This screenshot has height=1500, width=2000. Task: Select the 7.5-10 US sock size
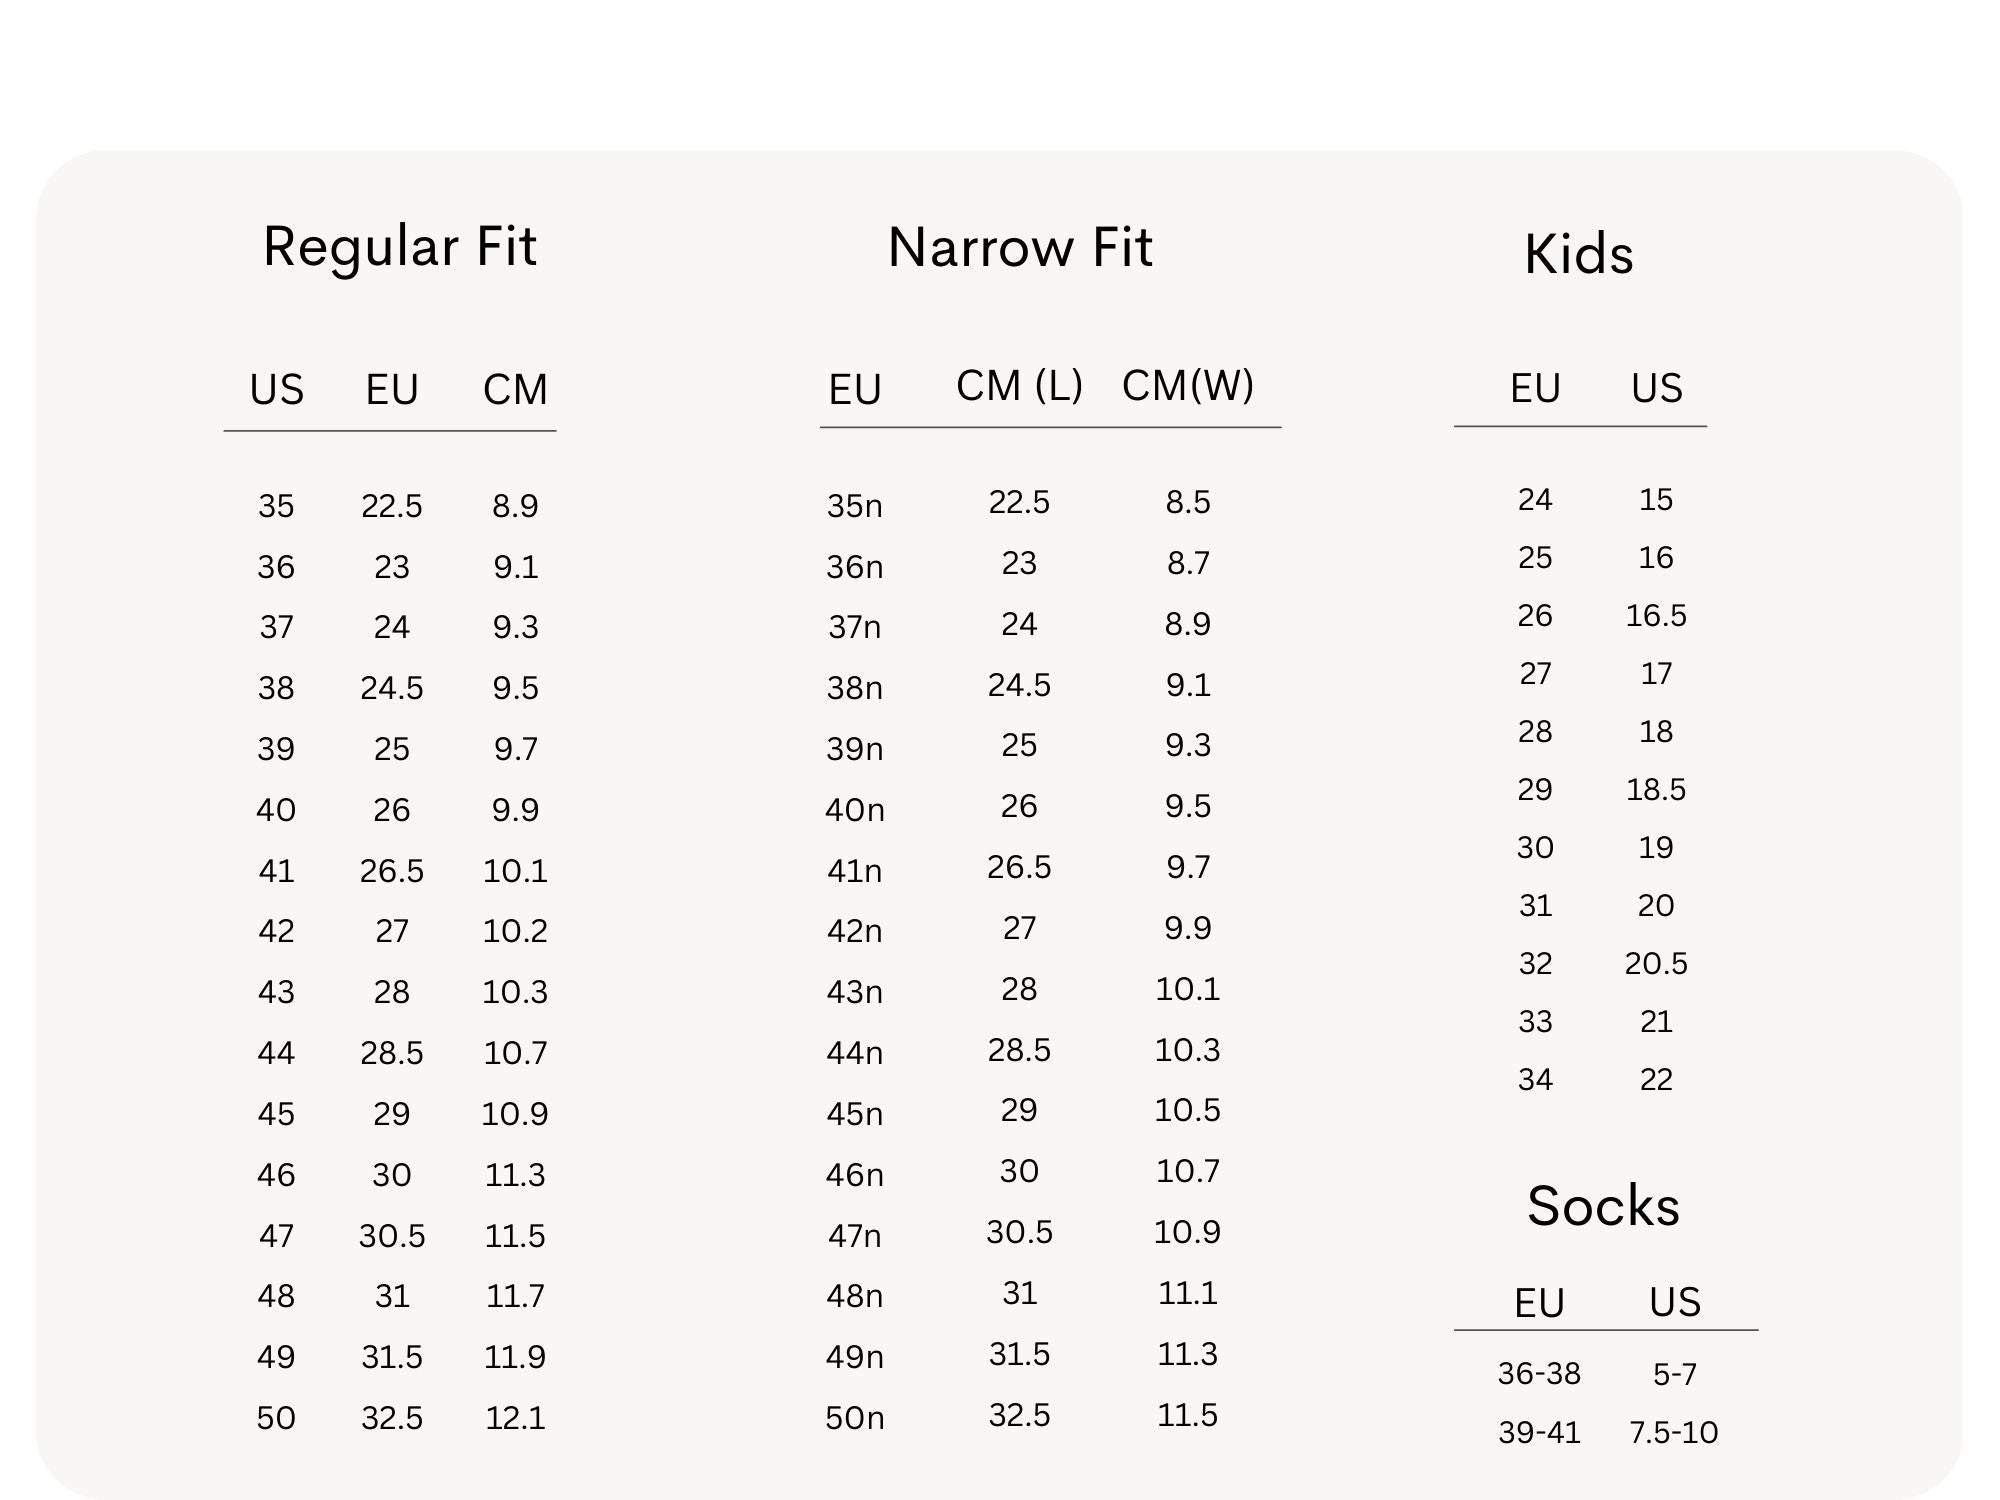tap(1674, 1433)
